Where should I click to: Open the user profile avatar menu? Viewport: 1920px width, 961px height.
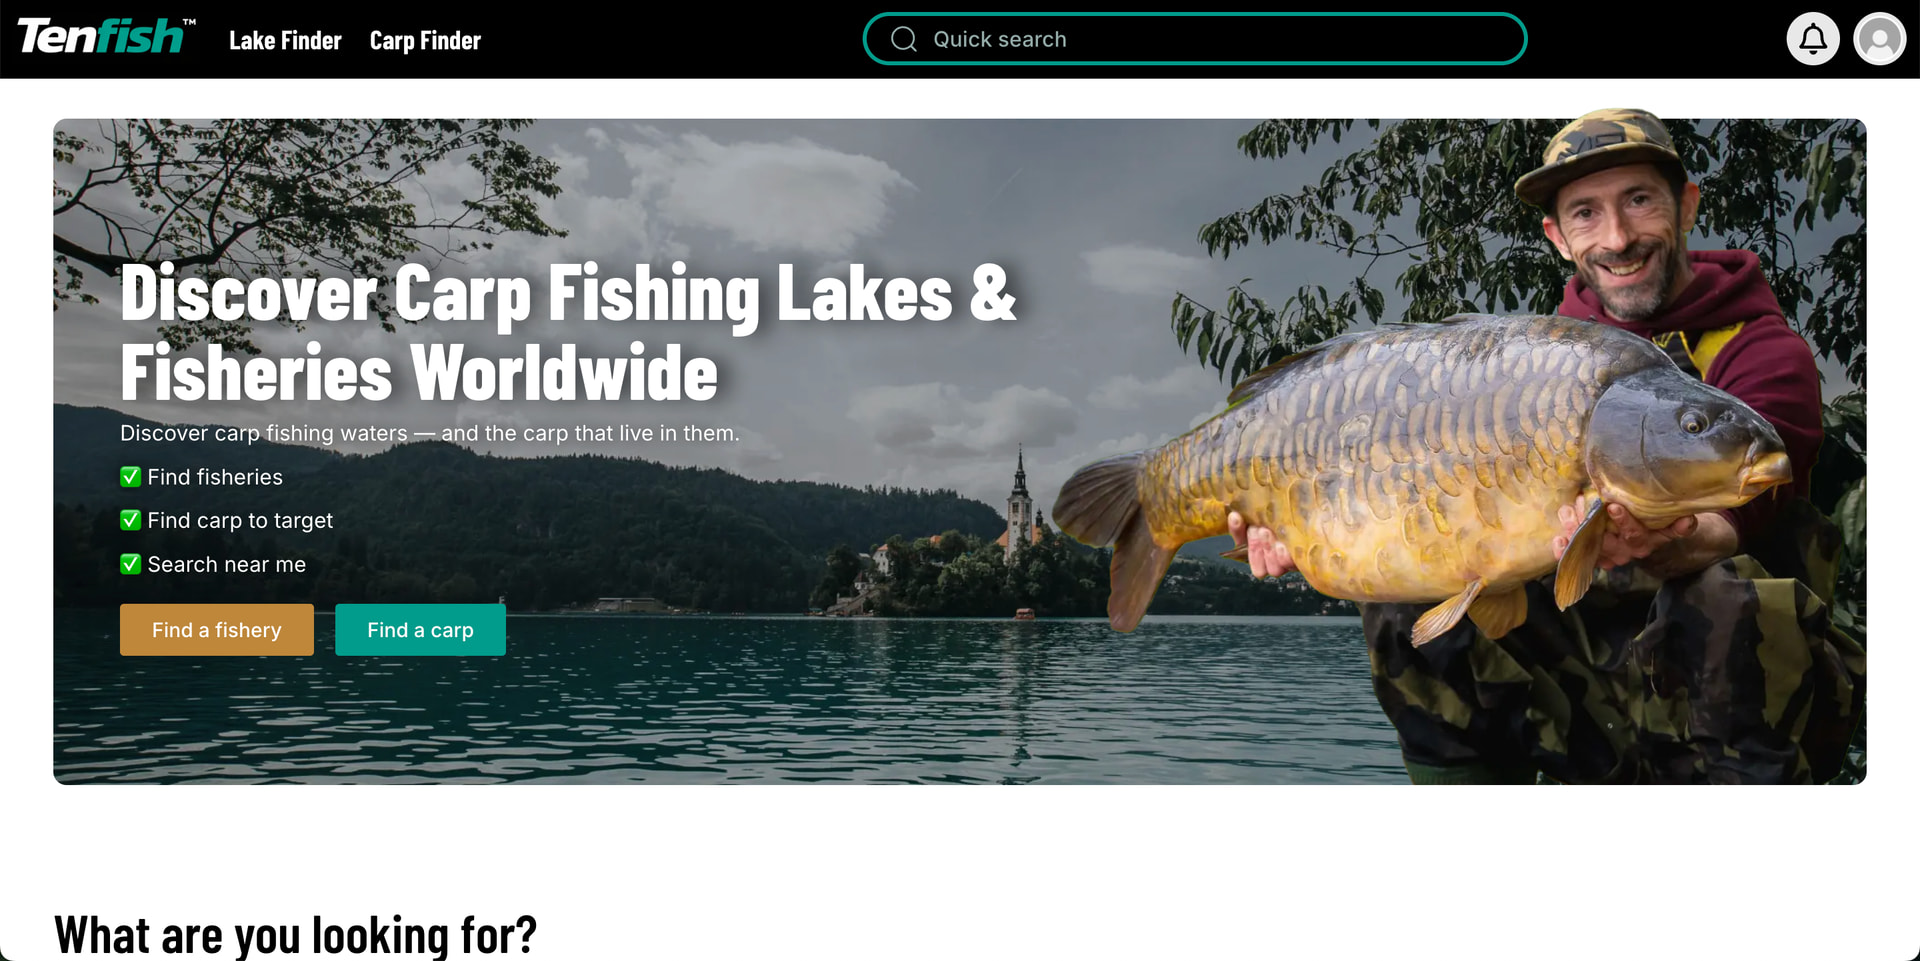[x=1879, y=39]
